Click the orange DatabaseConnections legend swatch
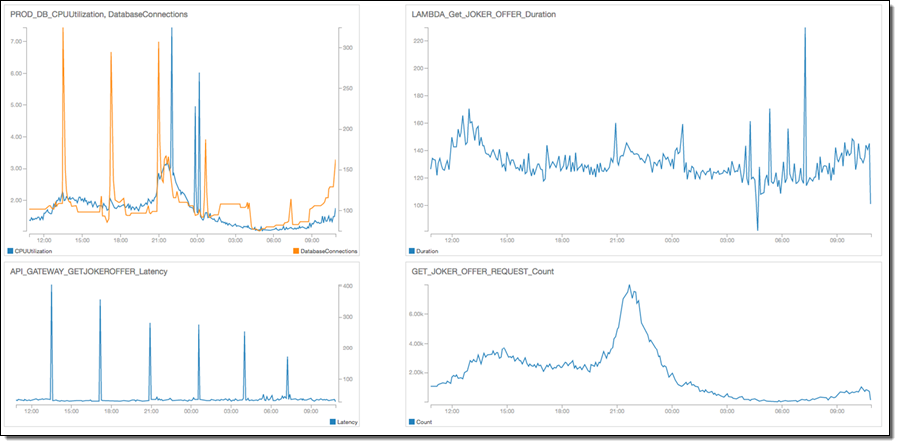 click(296, 251)
